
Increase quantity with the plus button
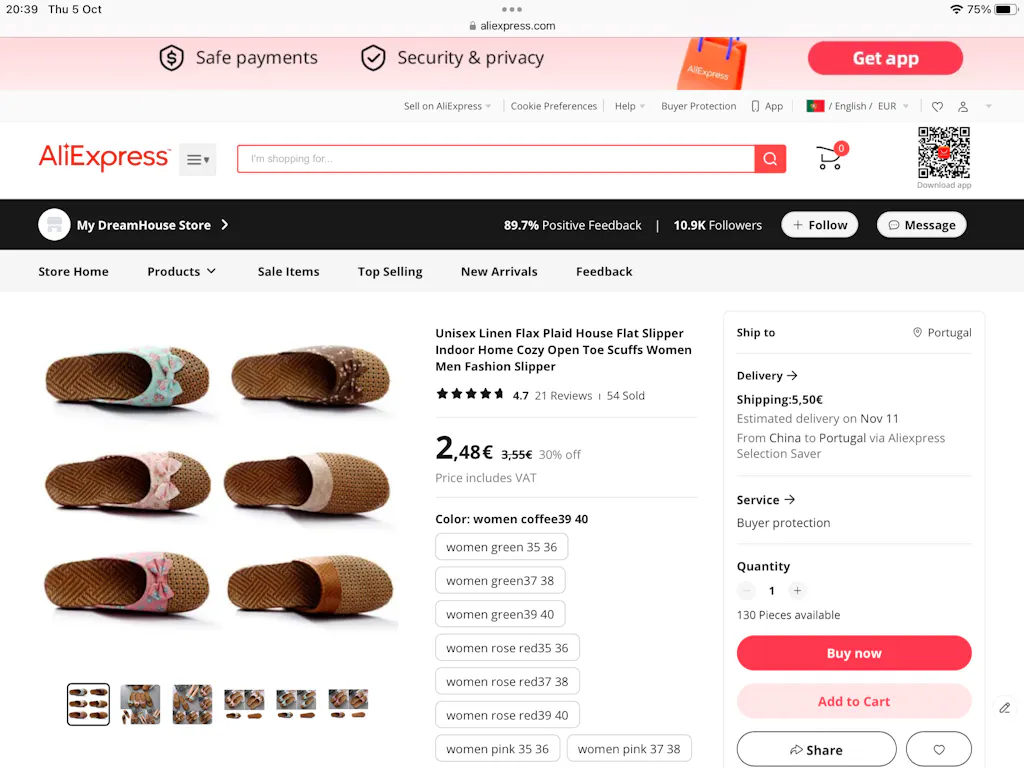[797, 591]
